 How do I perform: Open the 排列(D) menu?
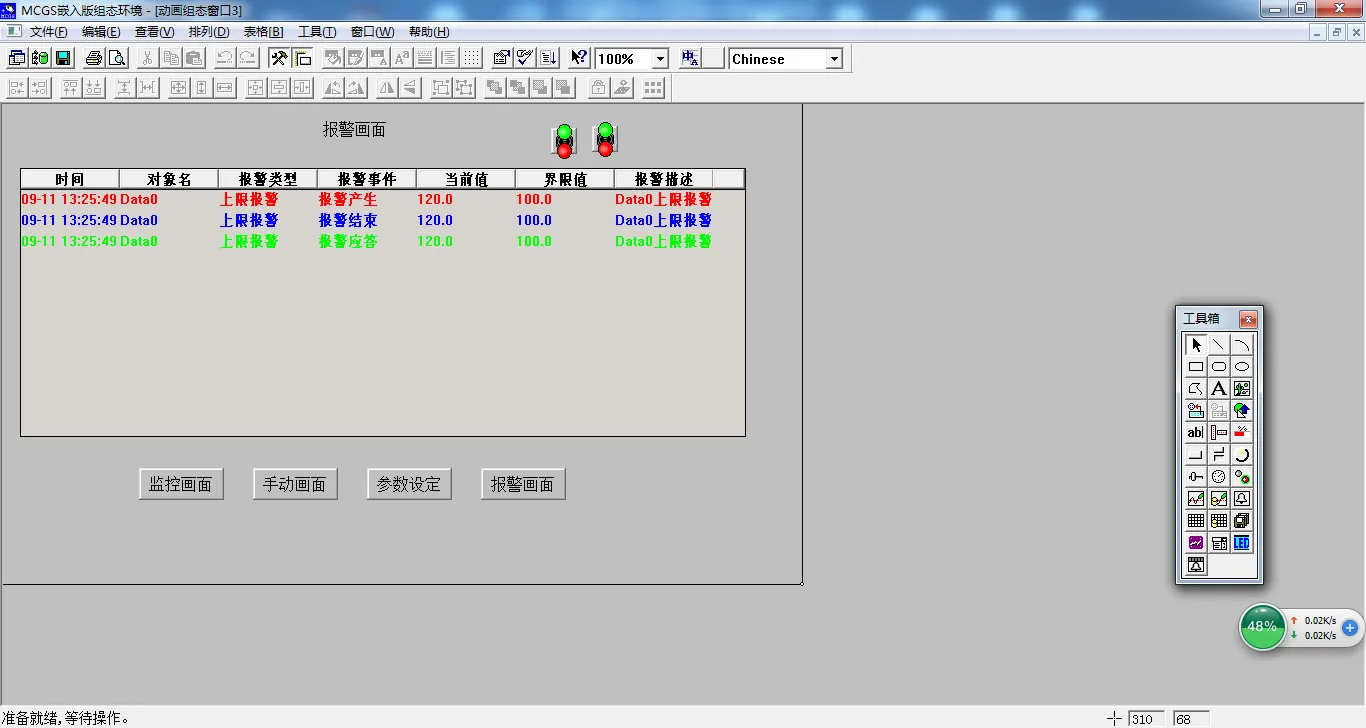click(209, 32)
